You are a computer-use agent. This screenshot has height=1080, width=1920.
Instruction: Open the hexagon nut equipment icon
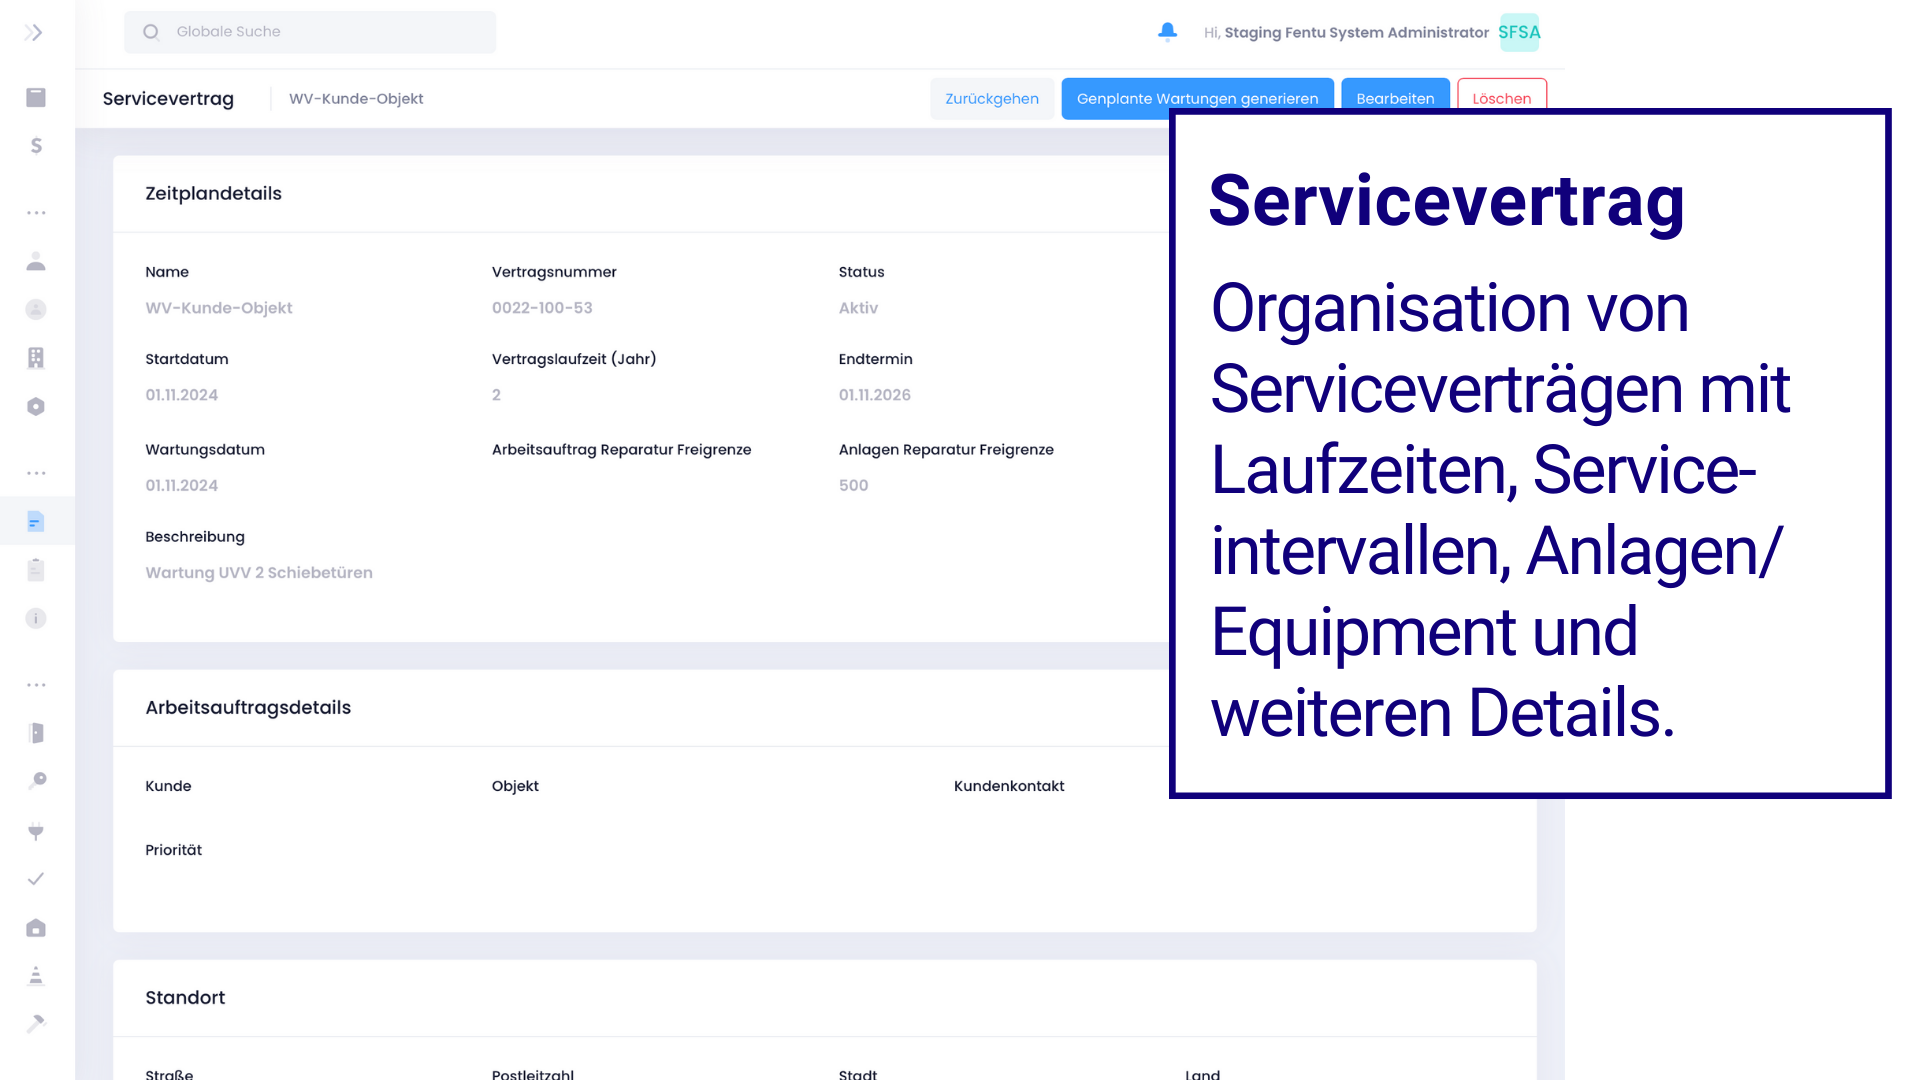coord(36,406)
